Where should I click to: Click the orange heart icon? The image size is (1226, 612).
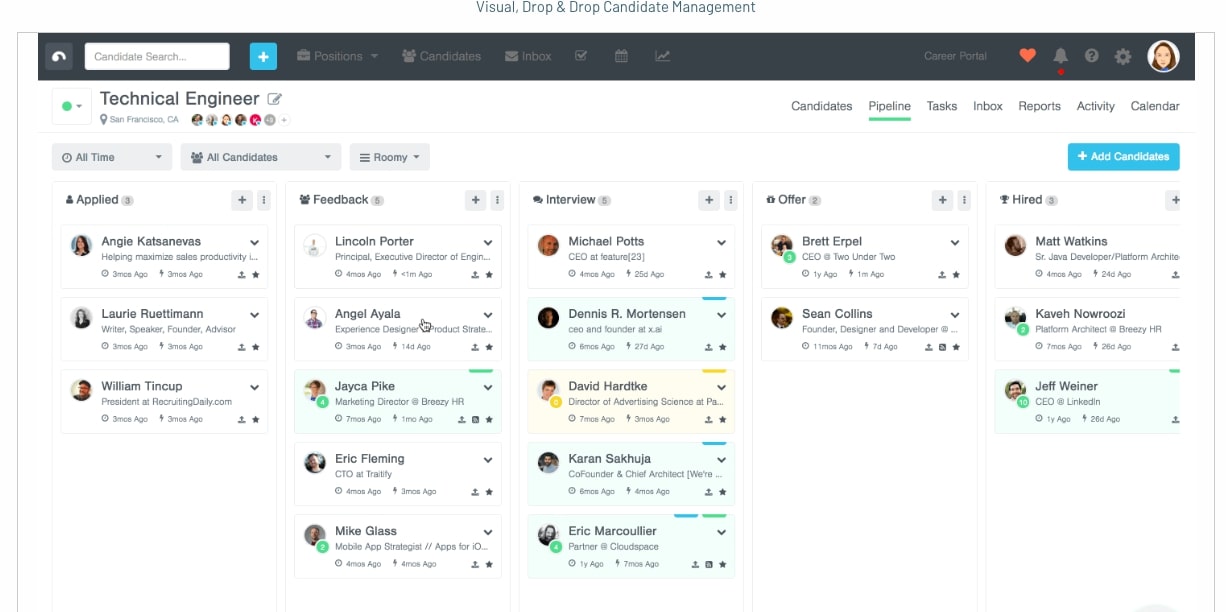1028,56
